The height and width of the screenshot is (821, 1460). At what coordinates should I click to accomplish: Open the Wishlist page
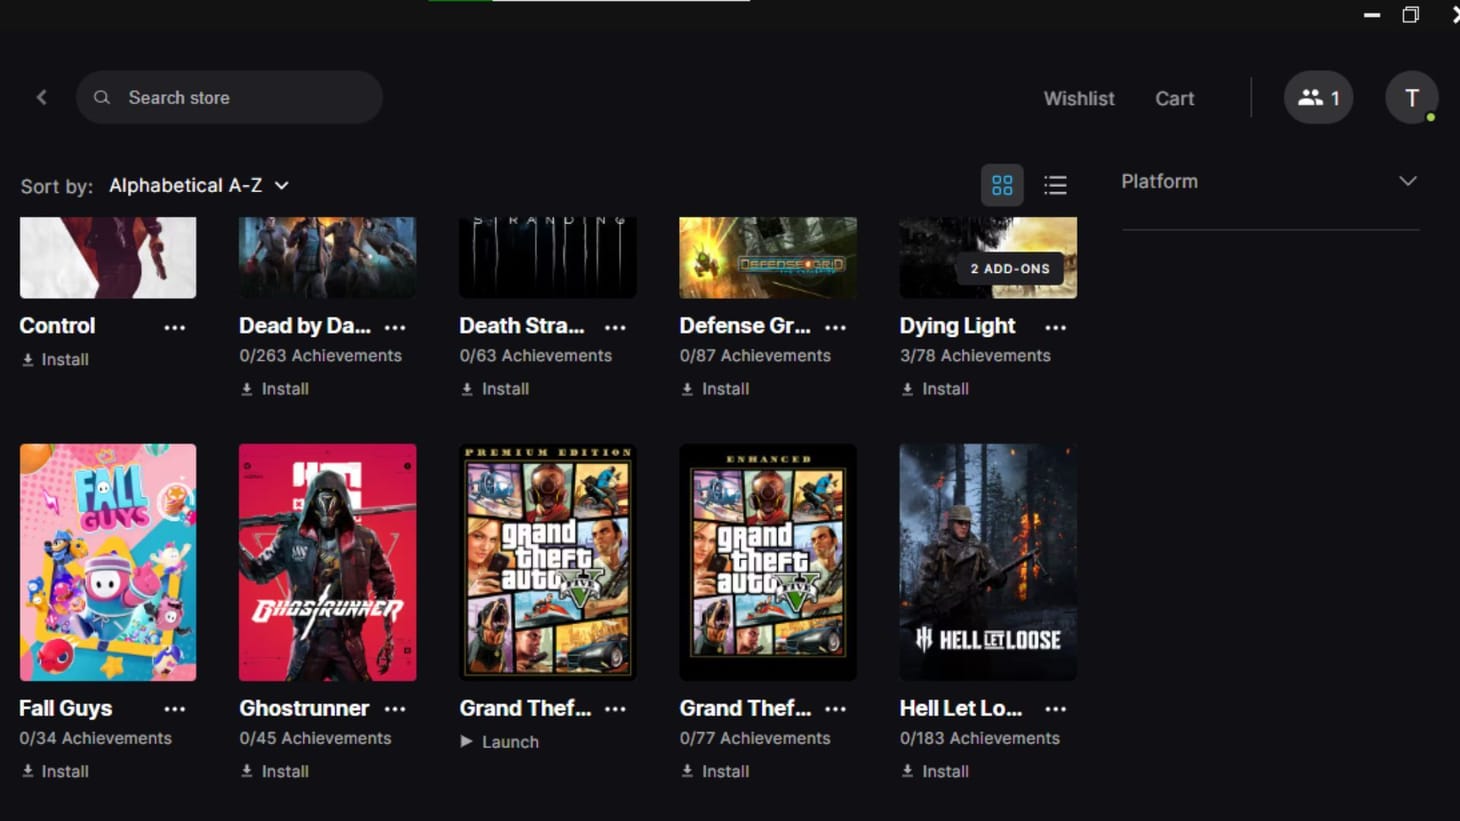(x=1079, y=97)
